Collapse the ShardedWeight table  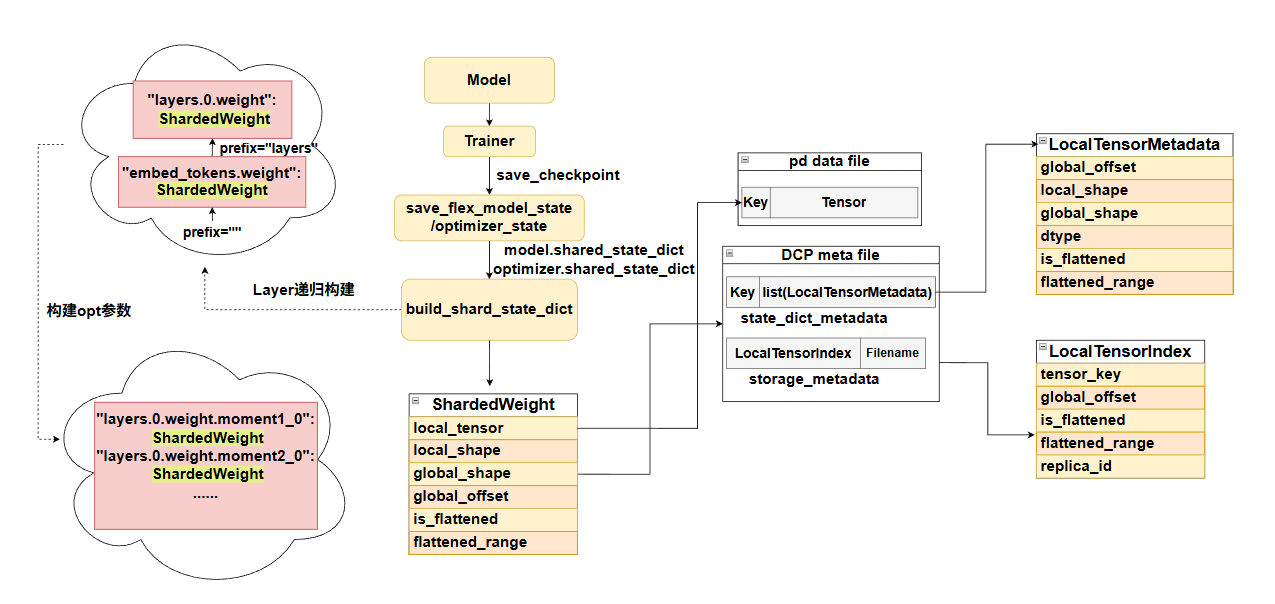[x=416, y=400]
